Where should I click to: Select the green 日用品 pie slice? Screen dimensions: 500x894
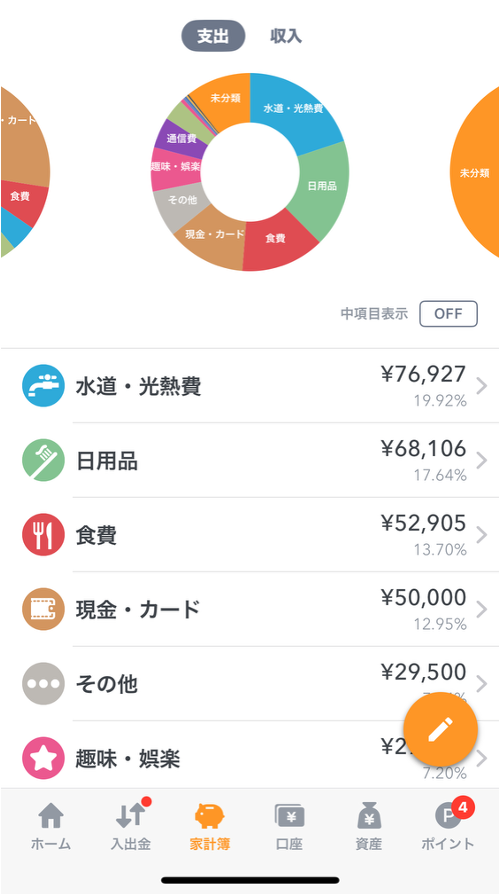tap(321, 188)
